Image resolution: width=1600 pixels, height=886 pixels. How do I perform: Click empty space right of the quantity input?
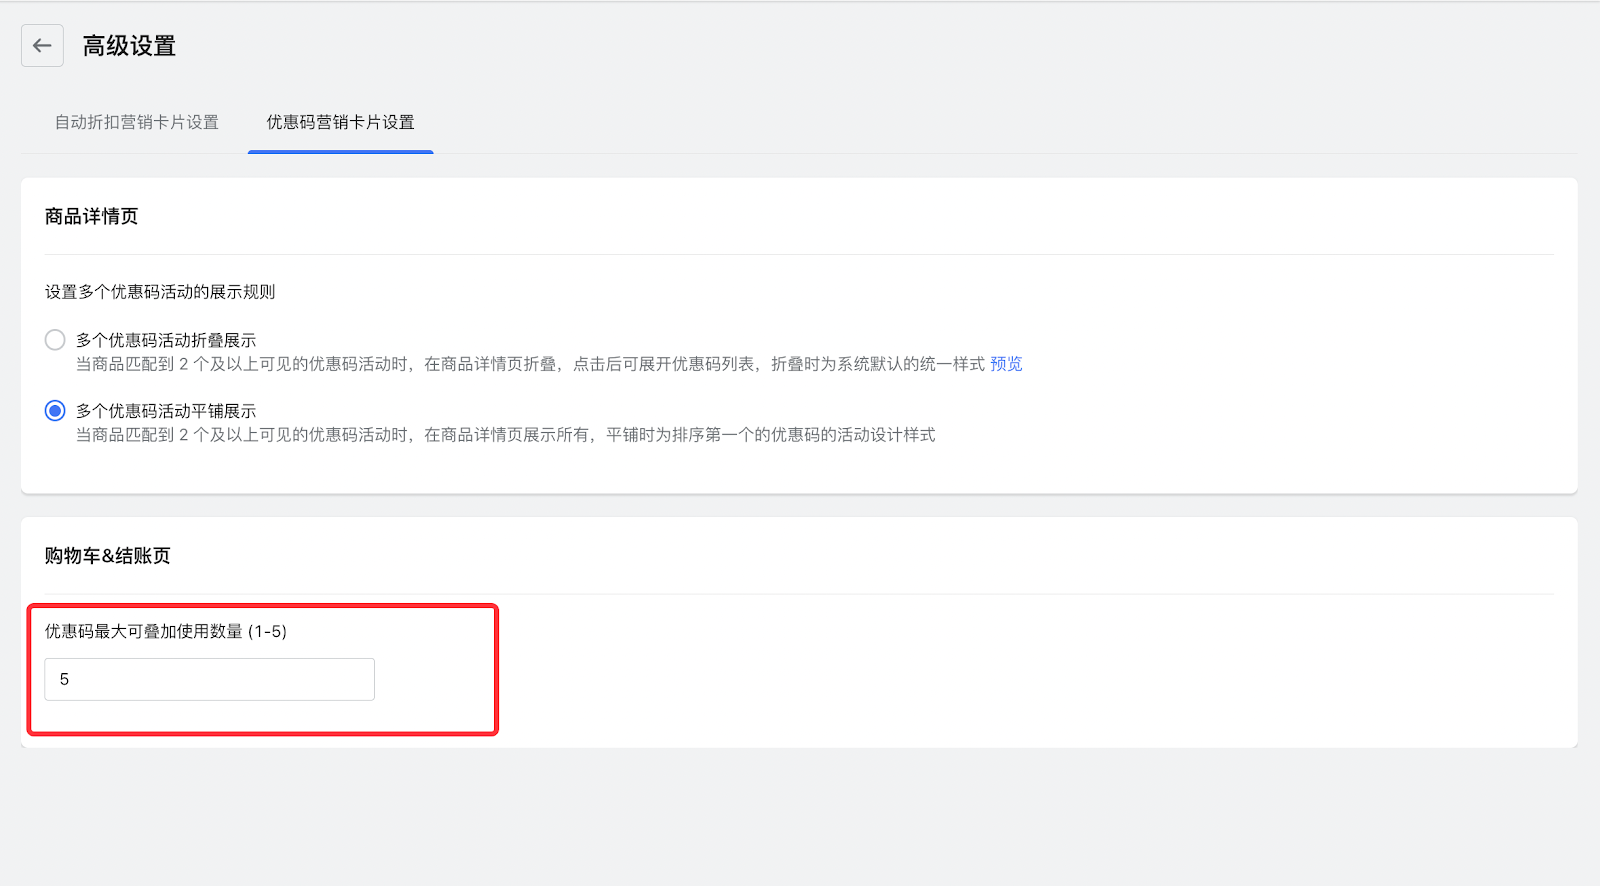[x=900, y=679]
